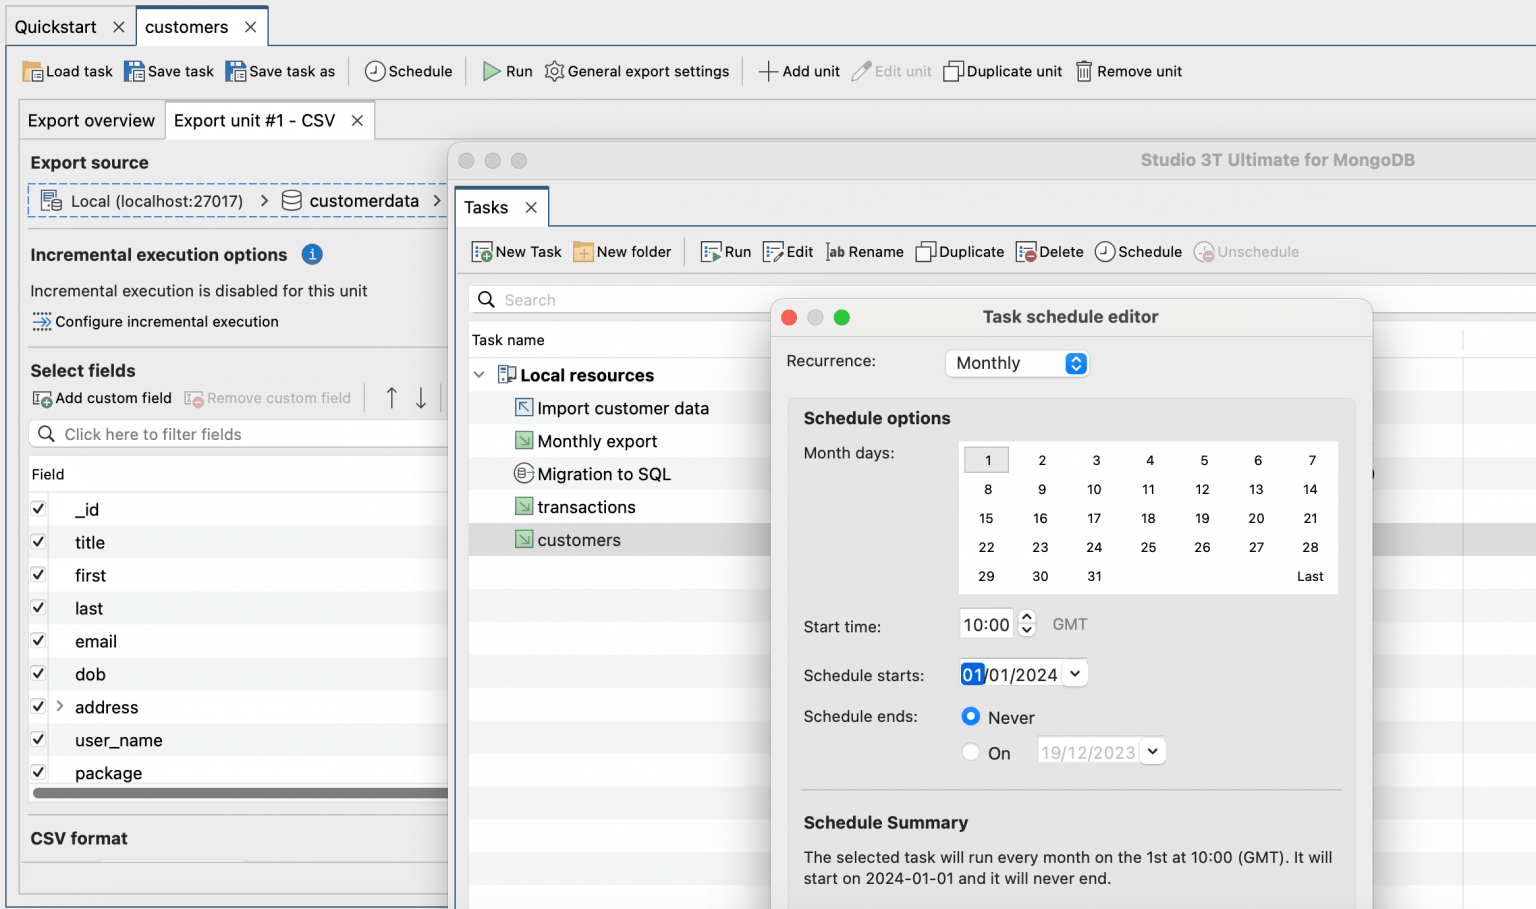Image resolution: width=1536 pixels, height=909 pixels.
Task: Uncheck the email field
Action: [37, 641]
